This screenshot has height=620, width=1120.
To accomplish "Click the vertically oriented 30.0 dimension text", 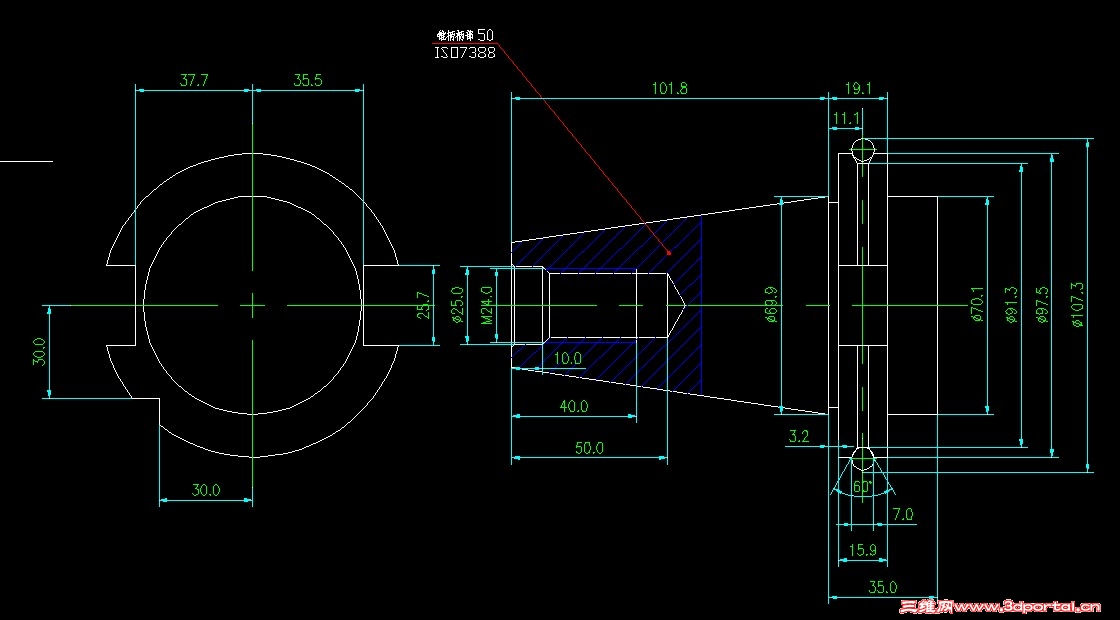I will [39, 352].
